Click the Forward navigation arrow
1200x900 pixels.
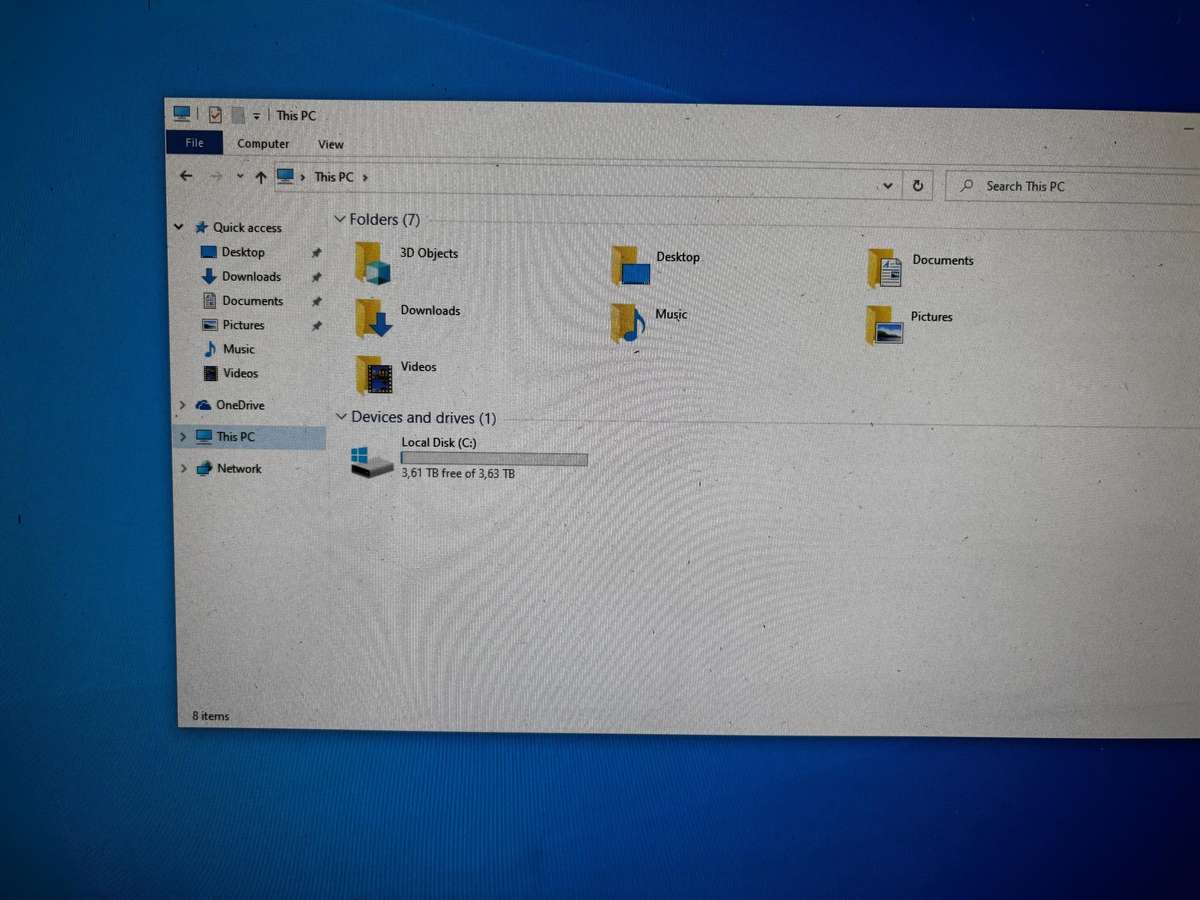pyautogui.click(x=216, y=176)
